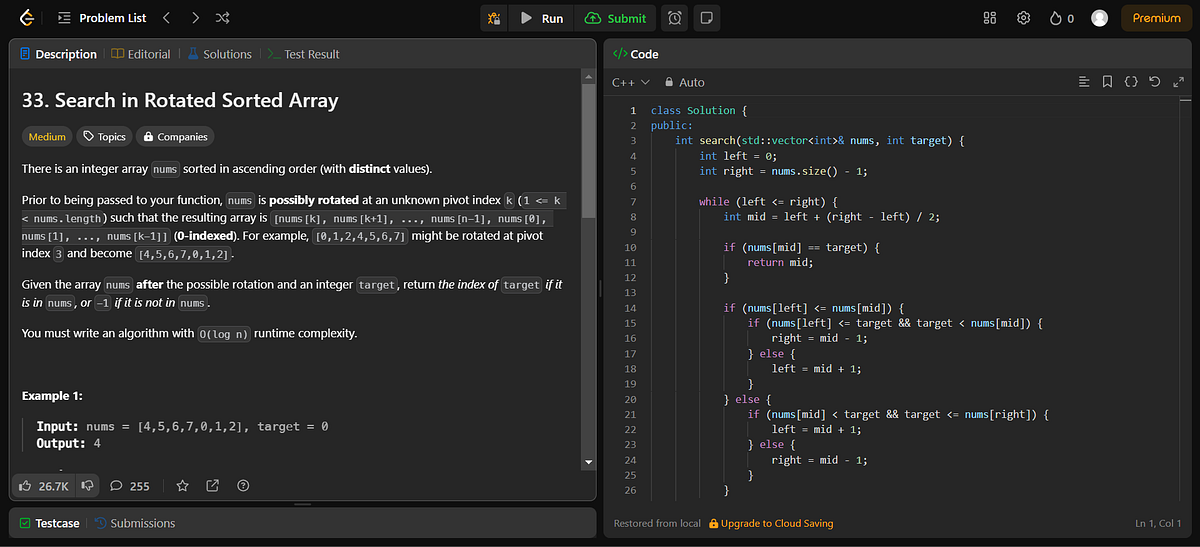Open the layout grid icon

[x=990, y=18]
